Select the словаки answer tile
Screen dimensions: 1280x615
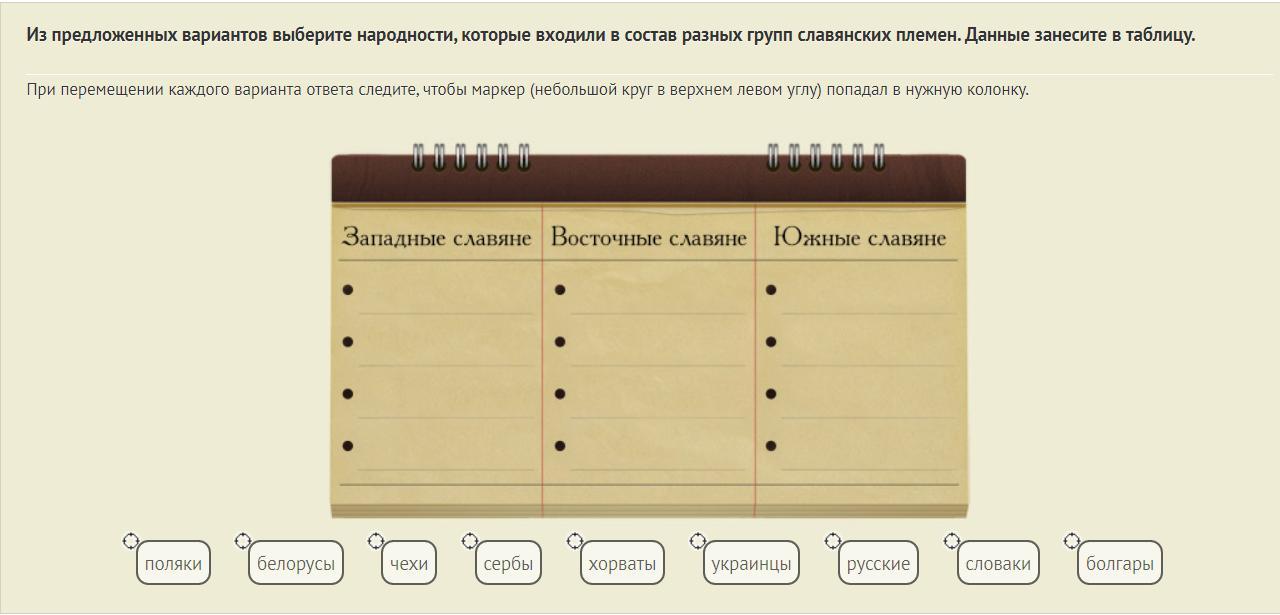click(998, 564)
